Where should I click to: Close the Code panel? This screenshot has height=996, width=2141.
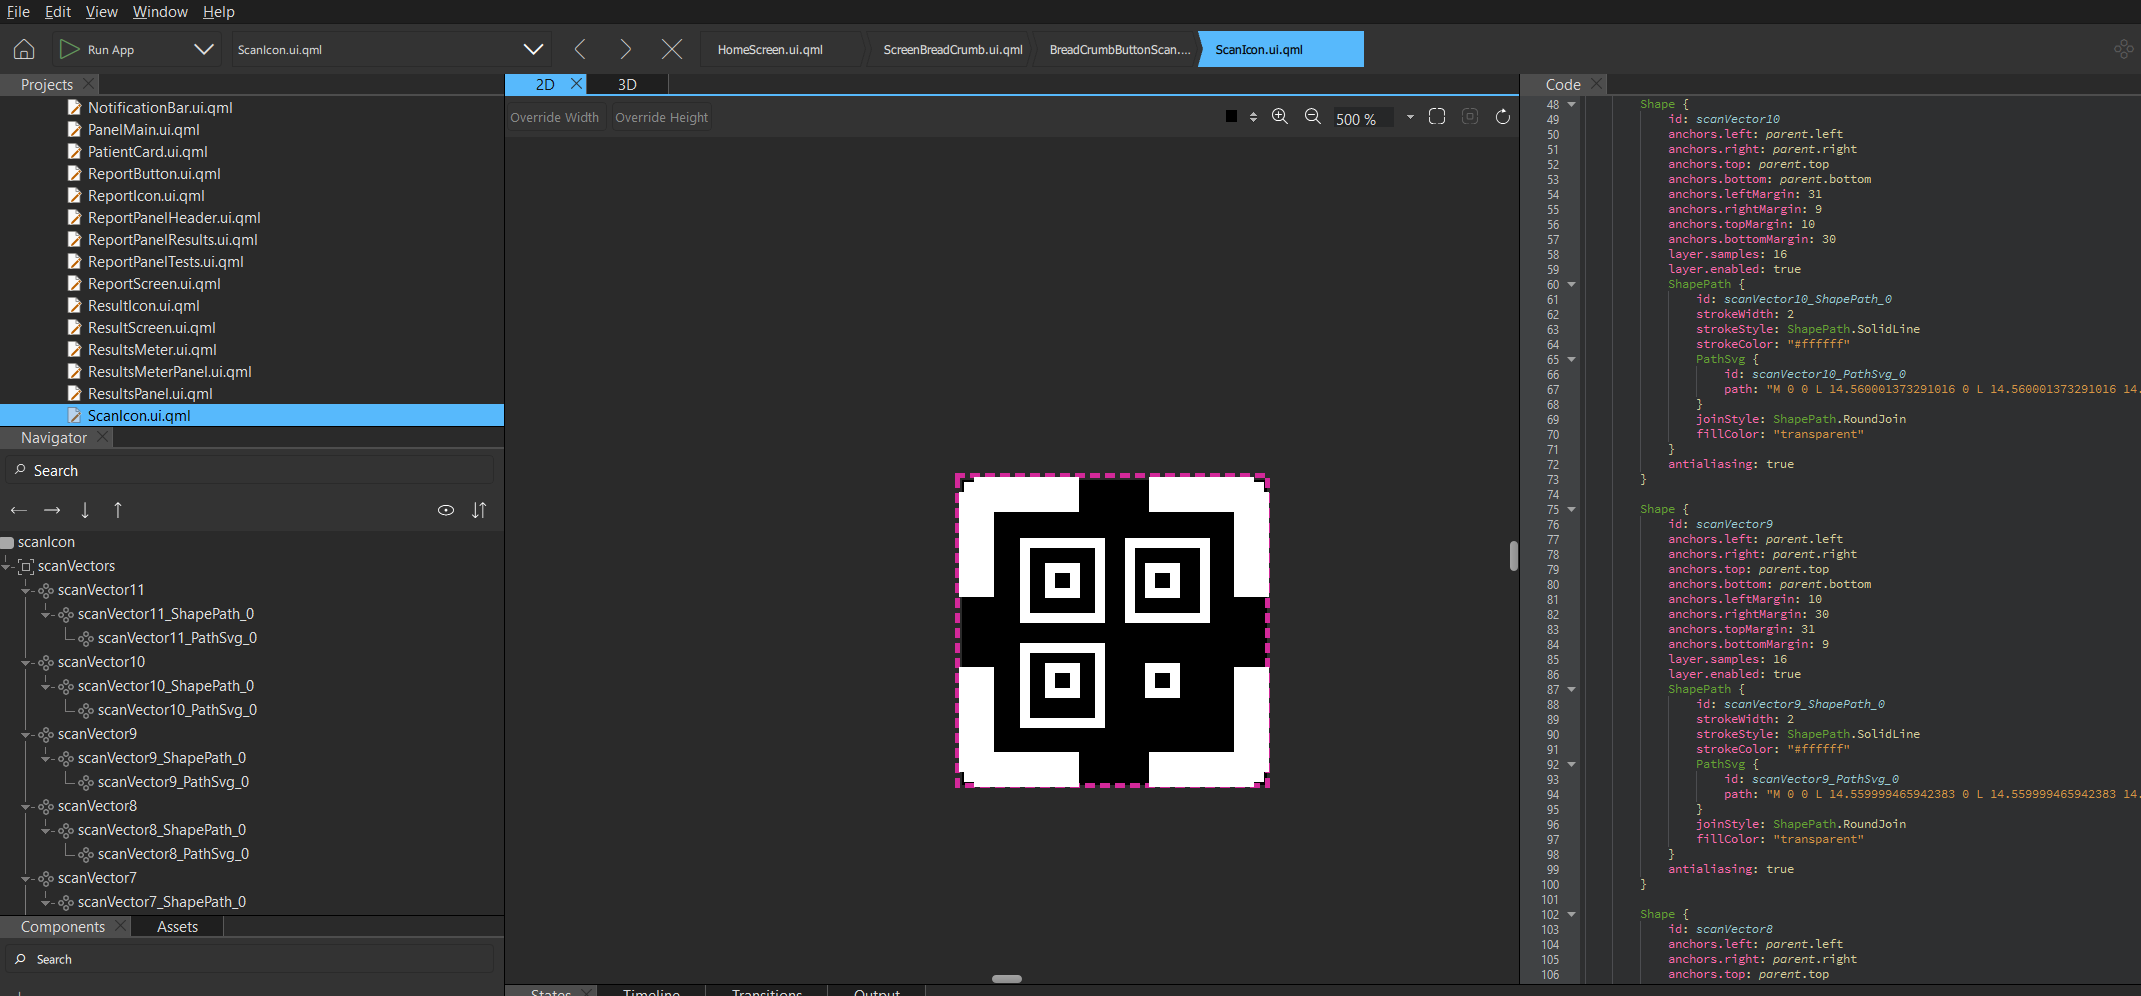(1597, 84)
